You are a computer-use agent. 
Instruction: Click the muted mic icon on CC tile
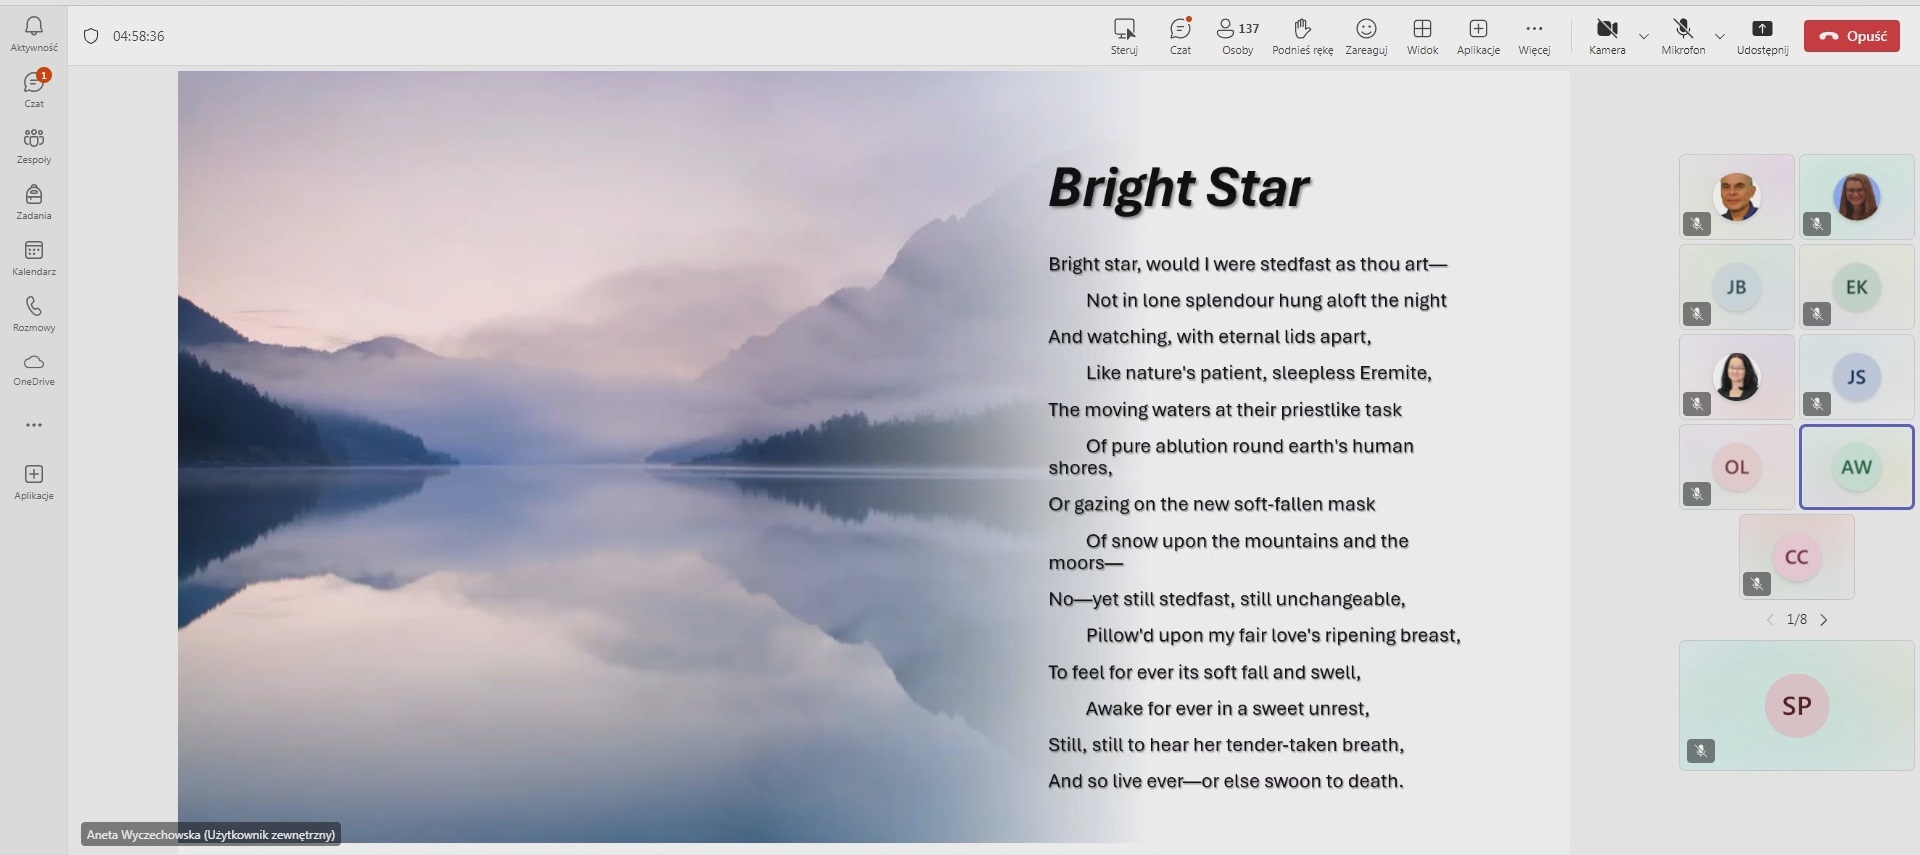click(x=1757, y=584)
